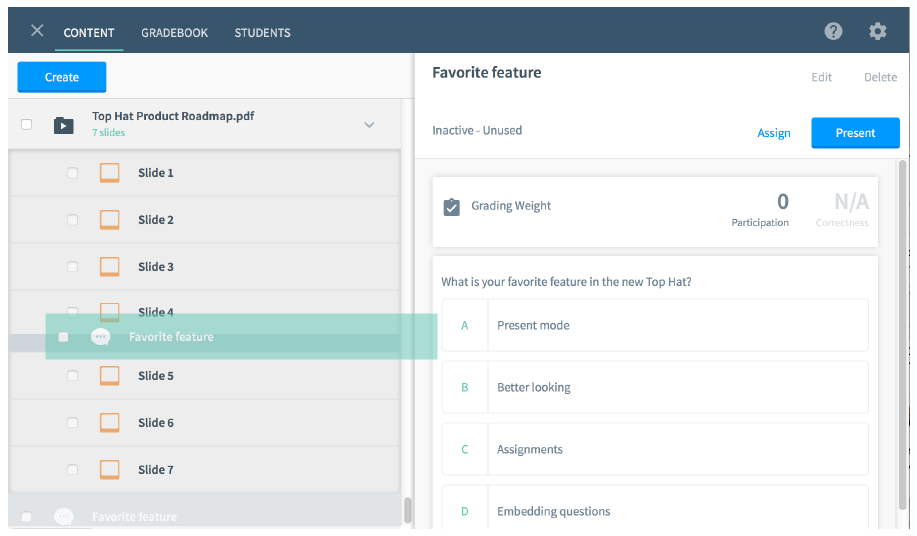Click the Slide 1 slide icon

pos(109,173)
